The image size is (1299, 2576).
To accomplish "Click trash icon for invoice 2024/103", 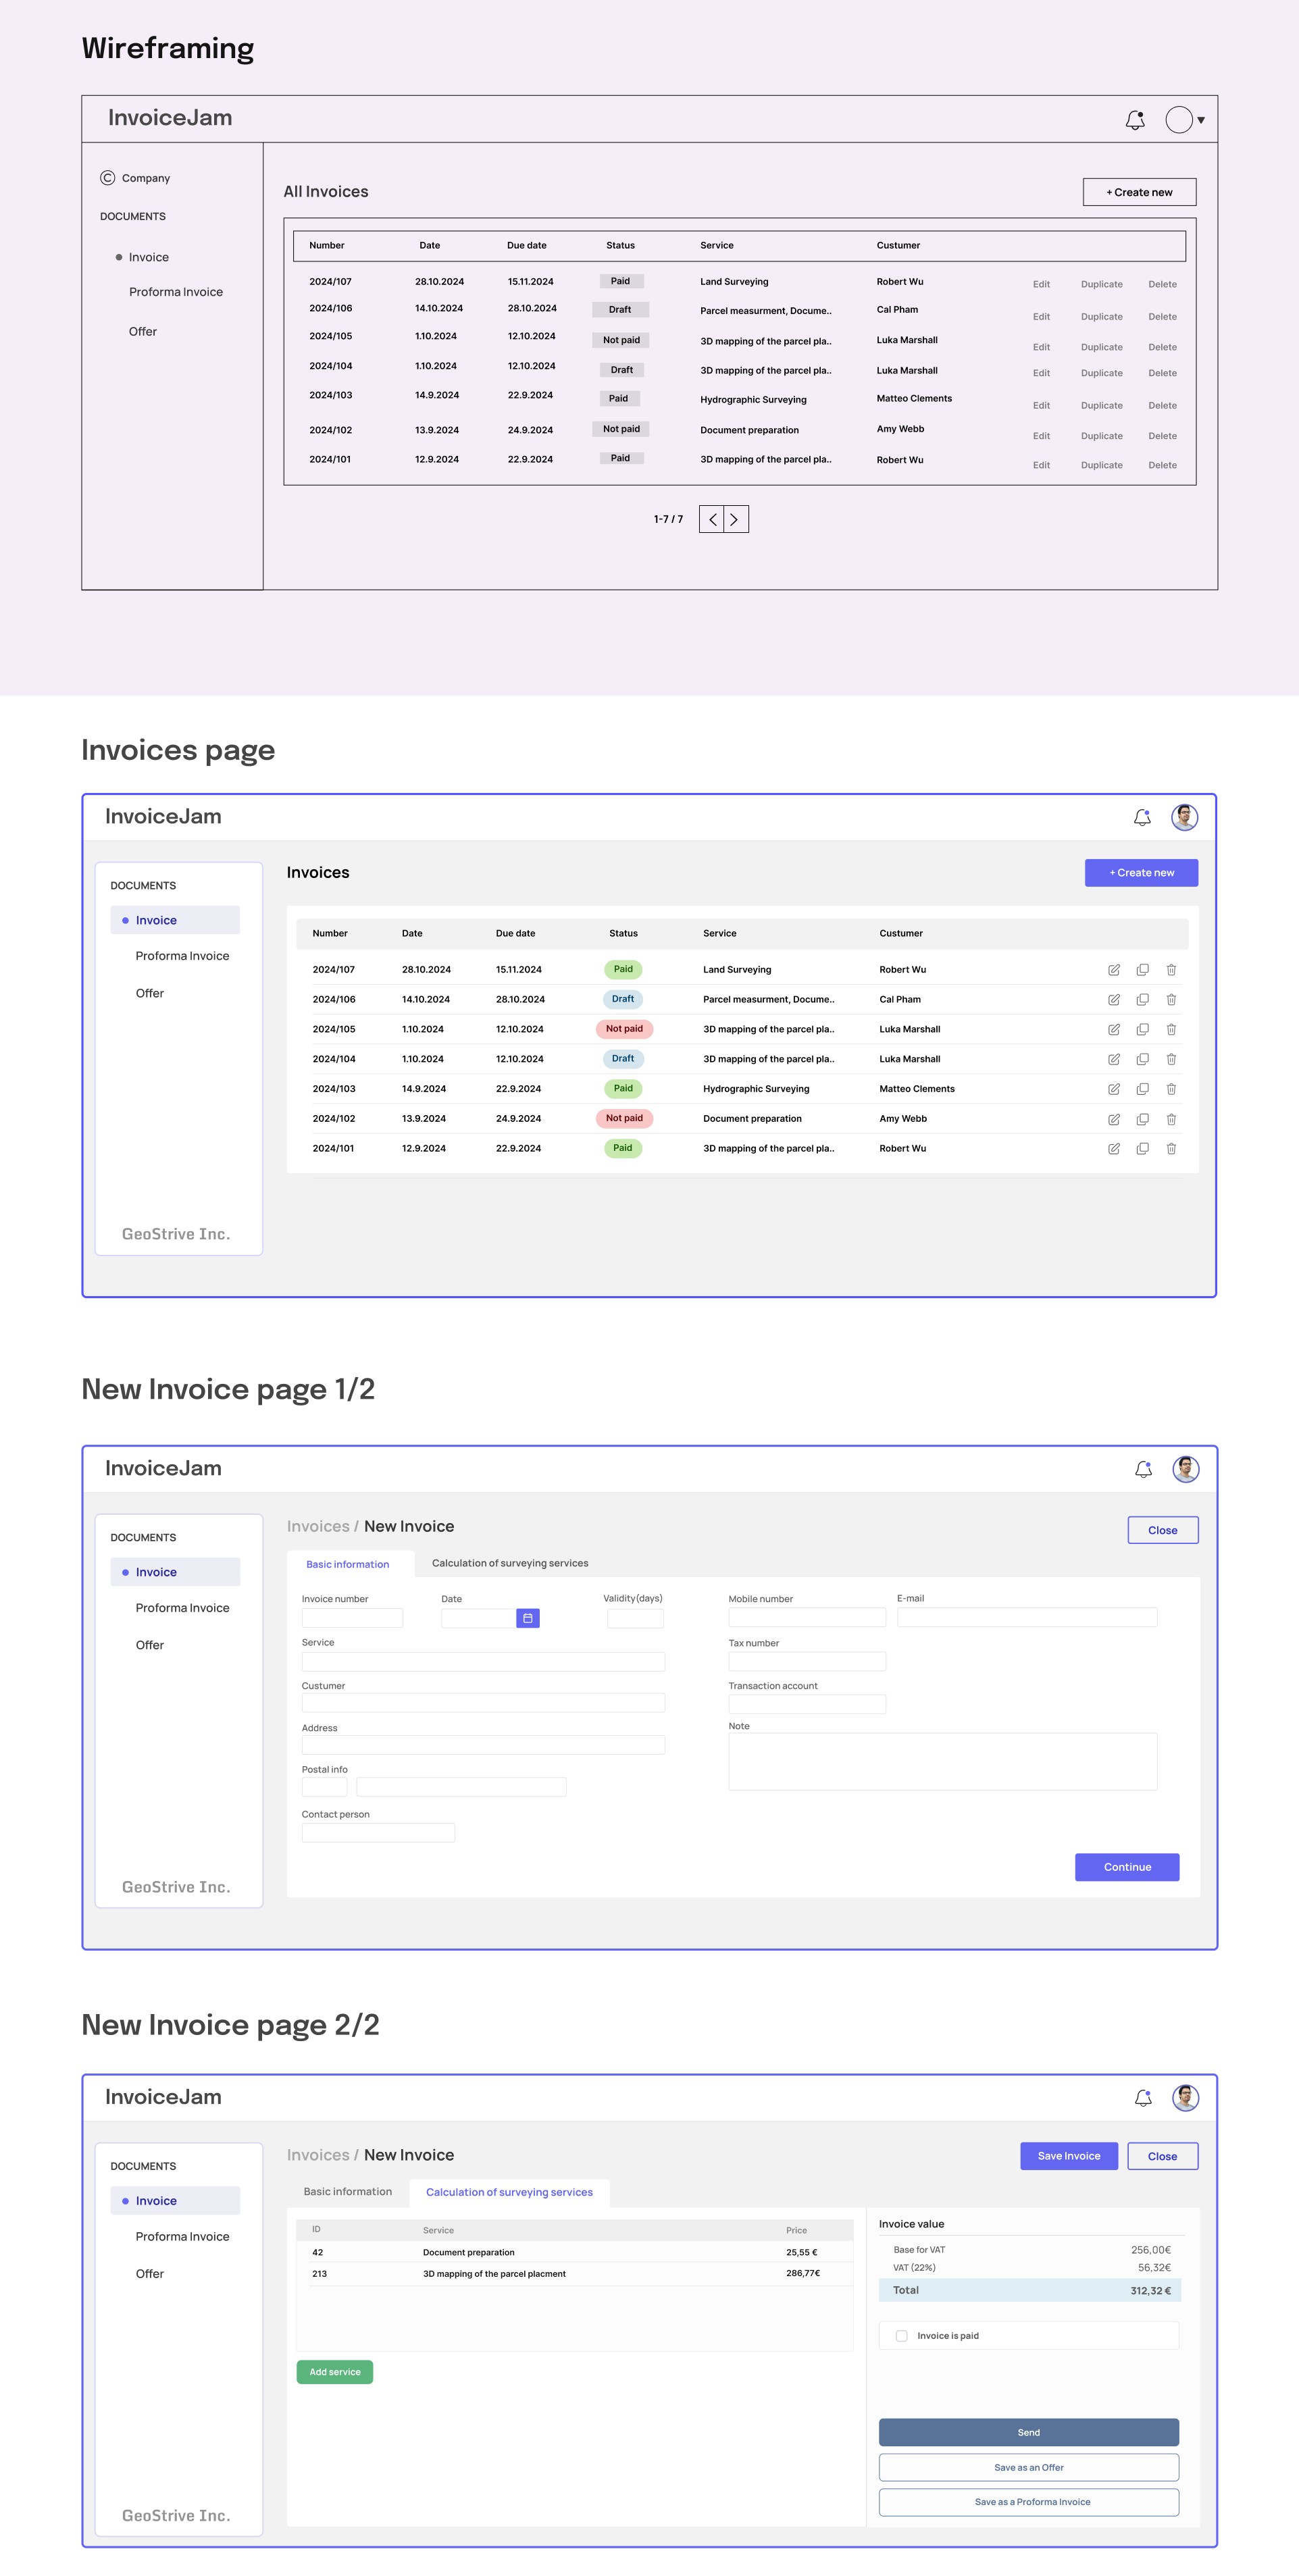I will 1171,1089.
